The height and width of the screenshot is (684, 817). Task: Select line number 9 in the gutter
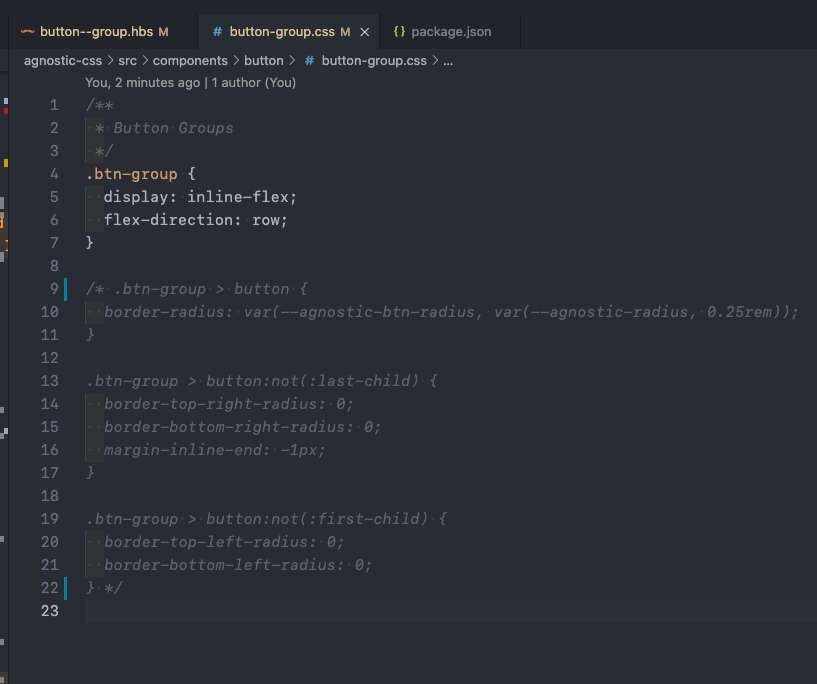(54, 289)
